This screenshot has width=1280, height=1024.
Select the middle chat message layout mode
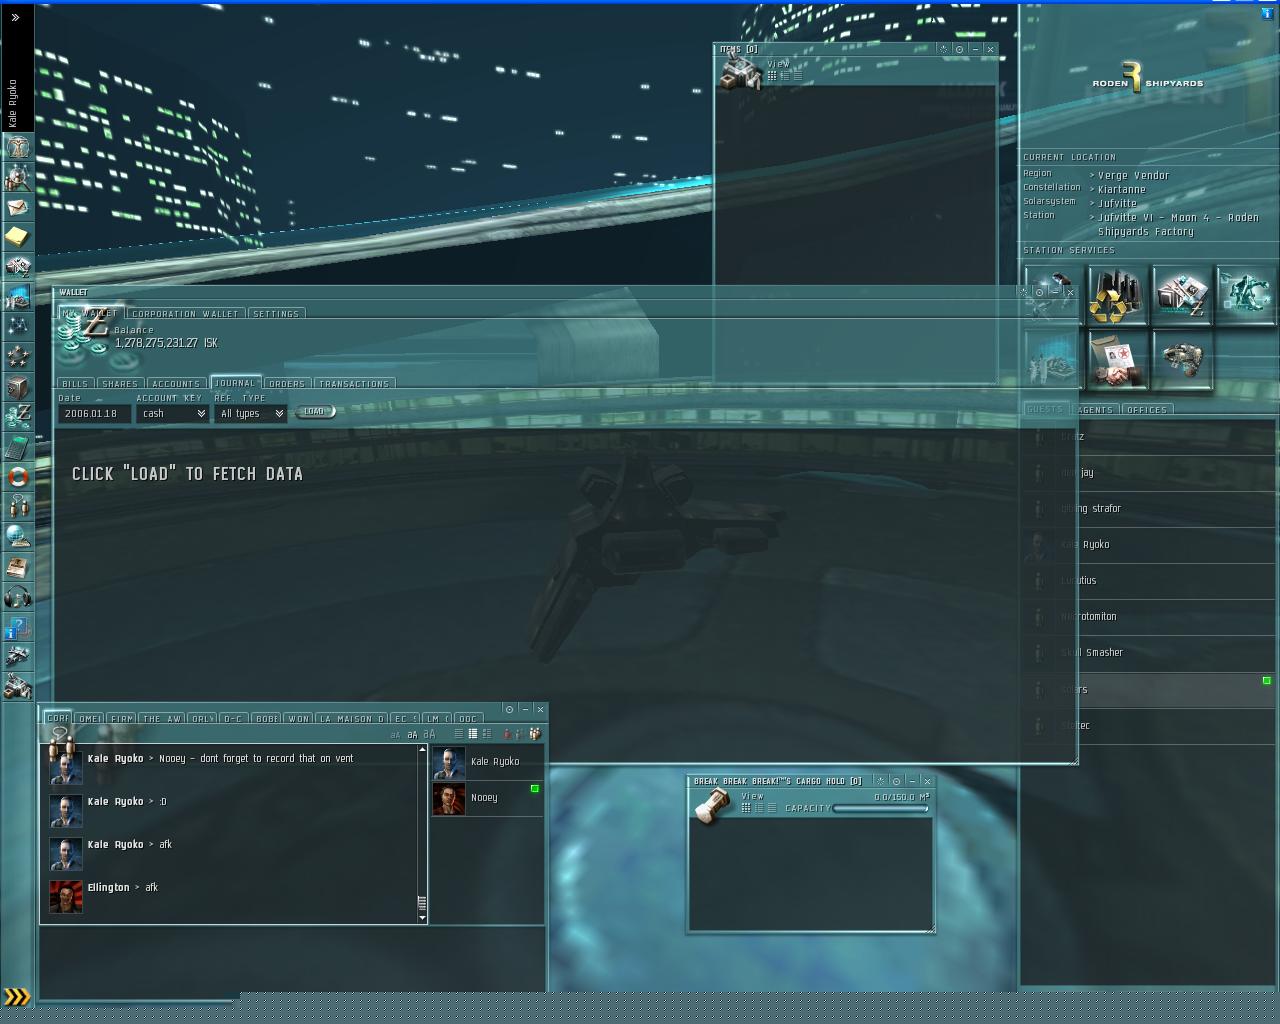(x=473, y=734)
